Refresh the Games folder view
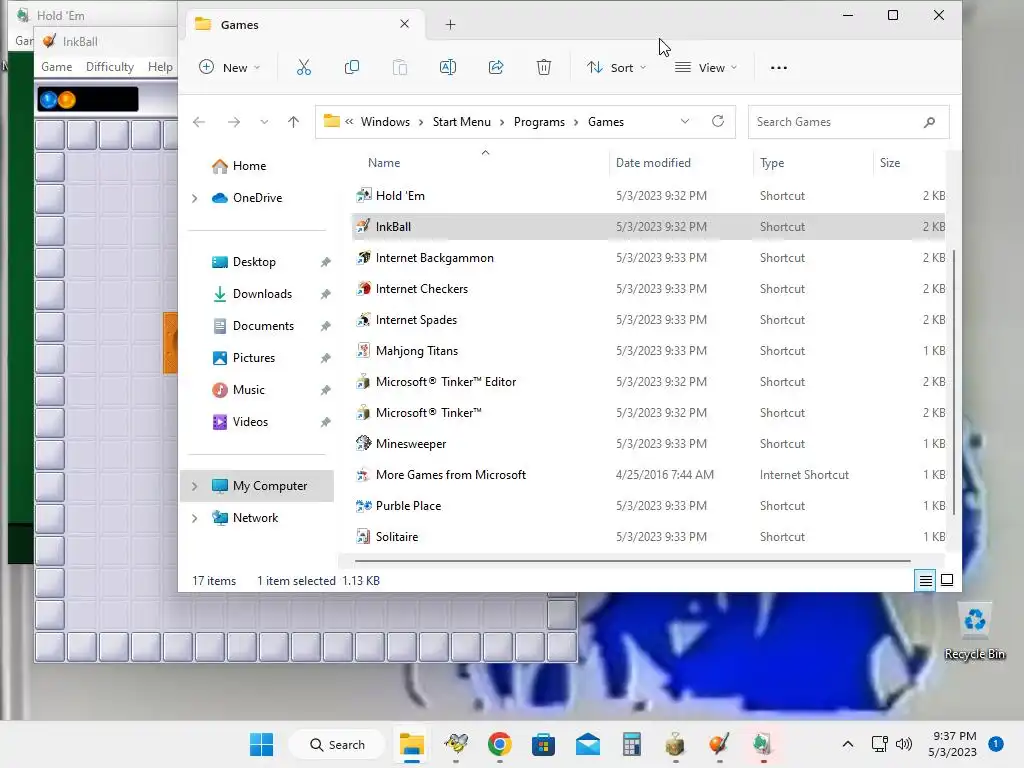 tap(718, 121)
